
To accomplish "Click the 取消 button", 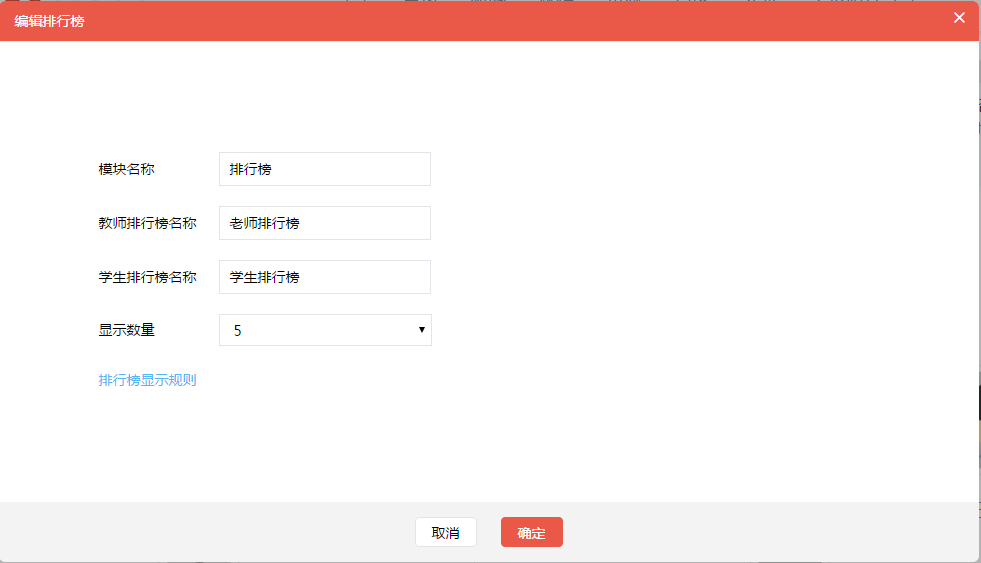I will (x=445, y=532).
